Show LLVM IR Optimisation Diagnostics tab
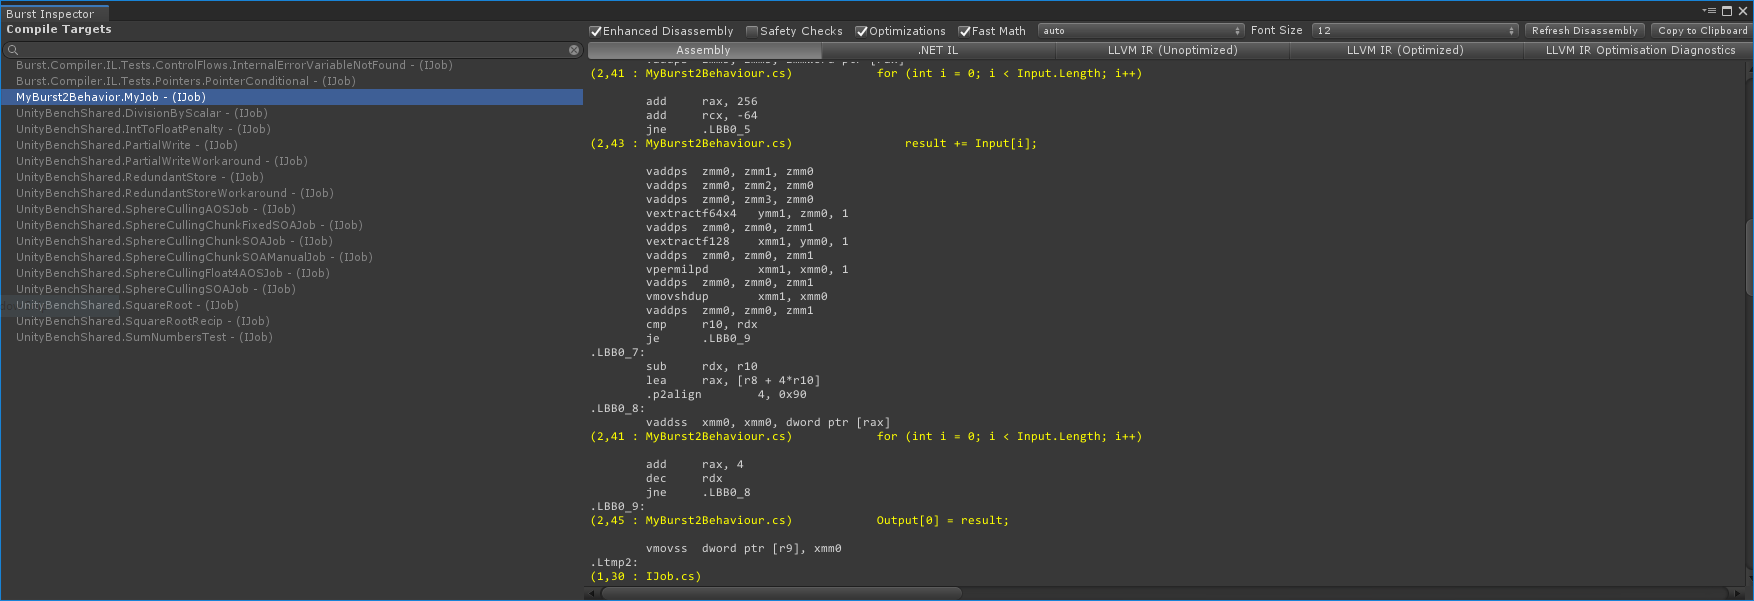Screen dimensions: 1754x601 (1640, 50)
